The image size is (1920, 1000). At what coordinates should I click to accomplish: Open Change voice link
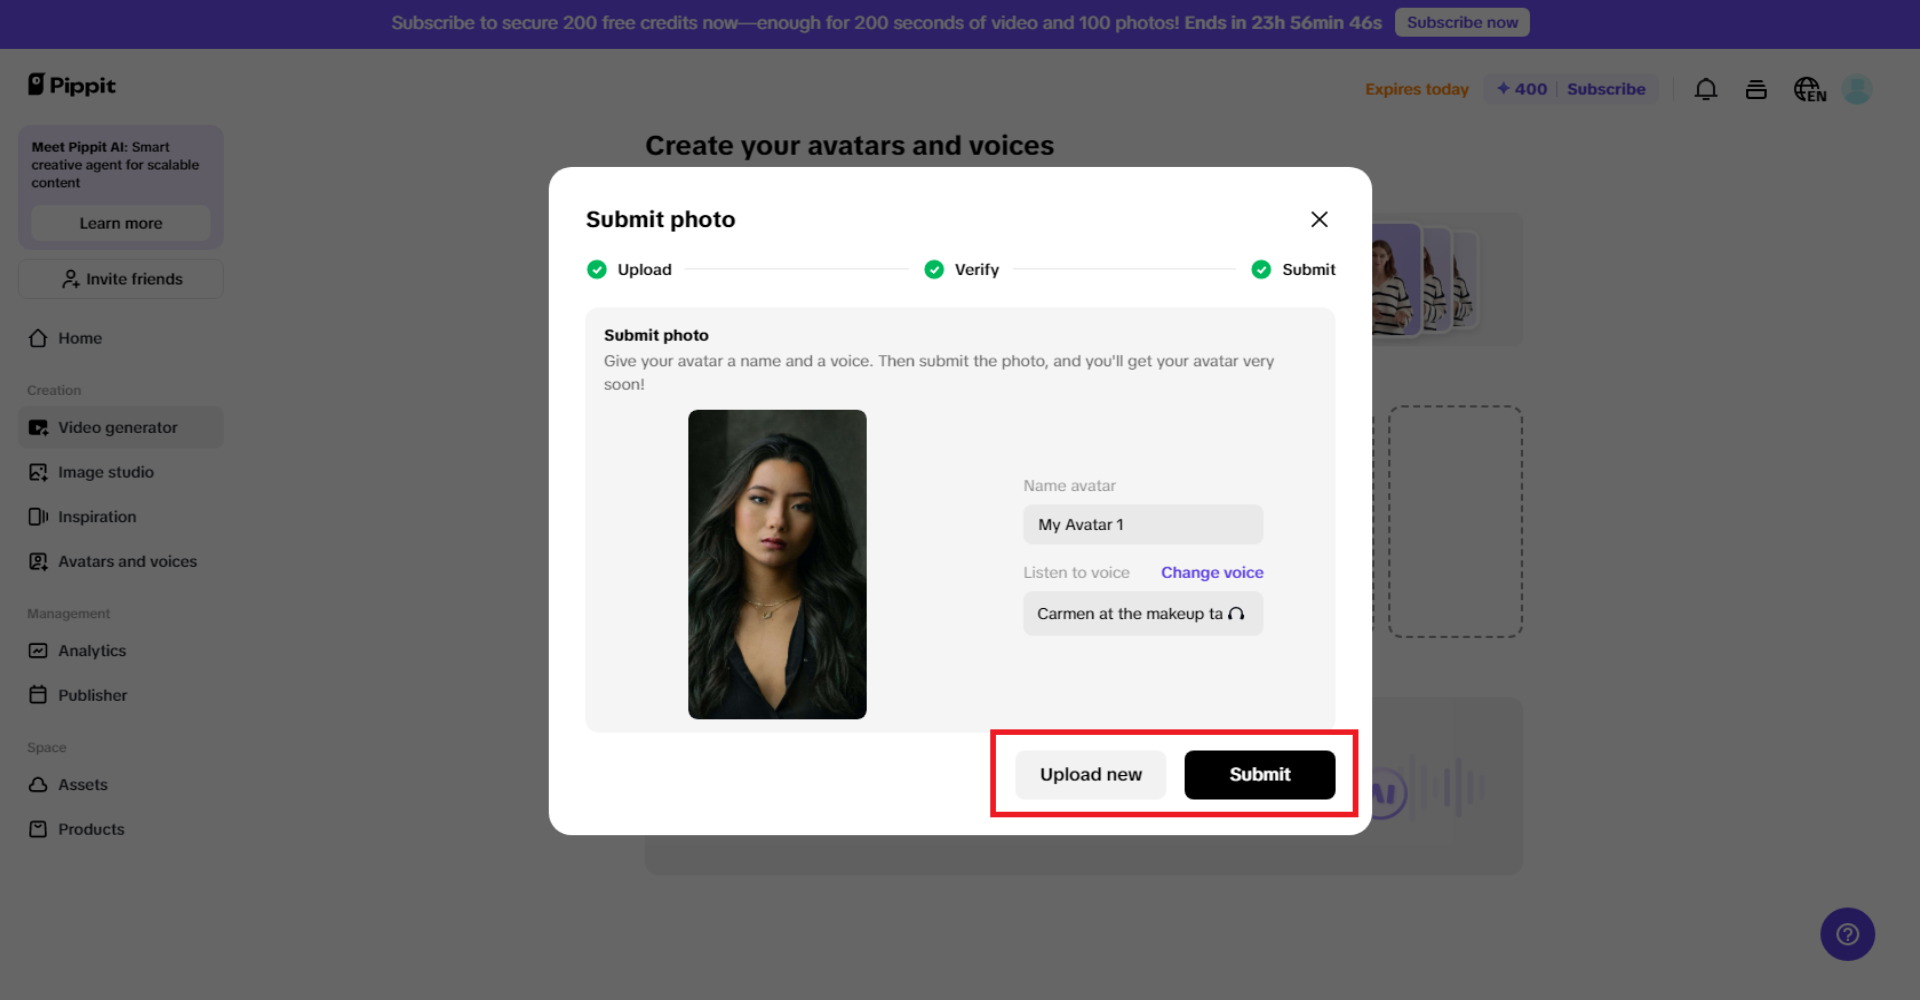click(x=1211, y=572)
